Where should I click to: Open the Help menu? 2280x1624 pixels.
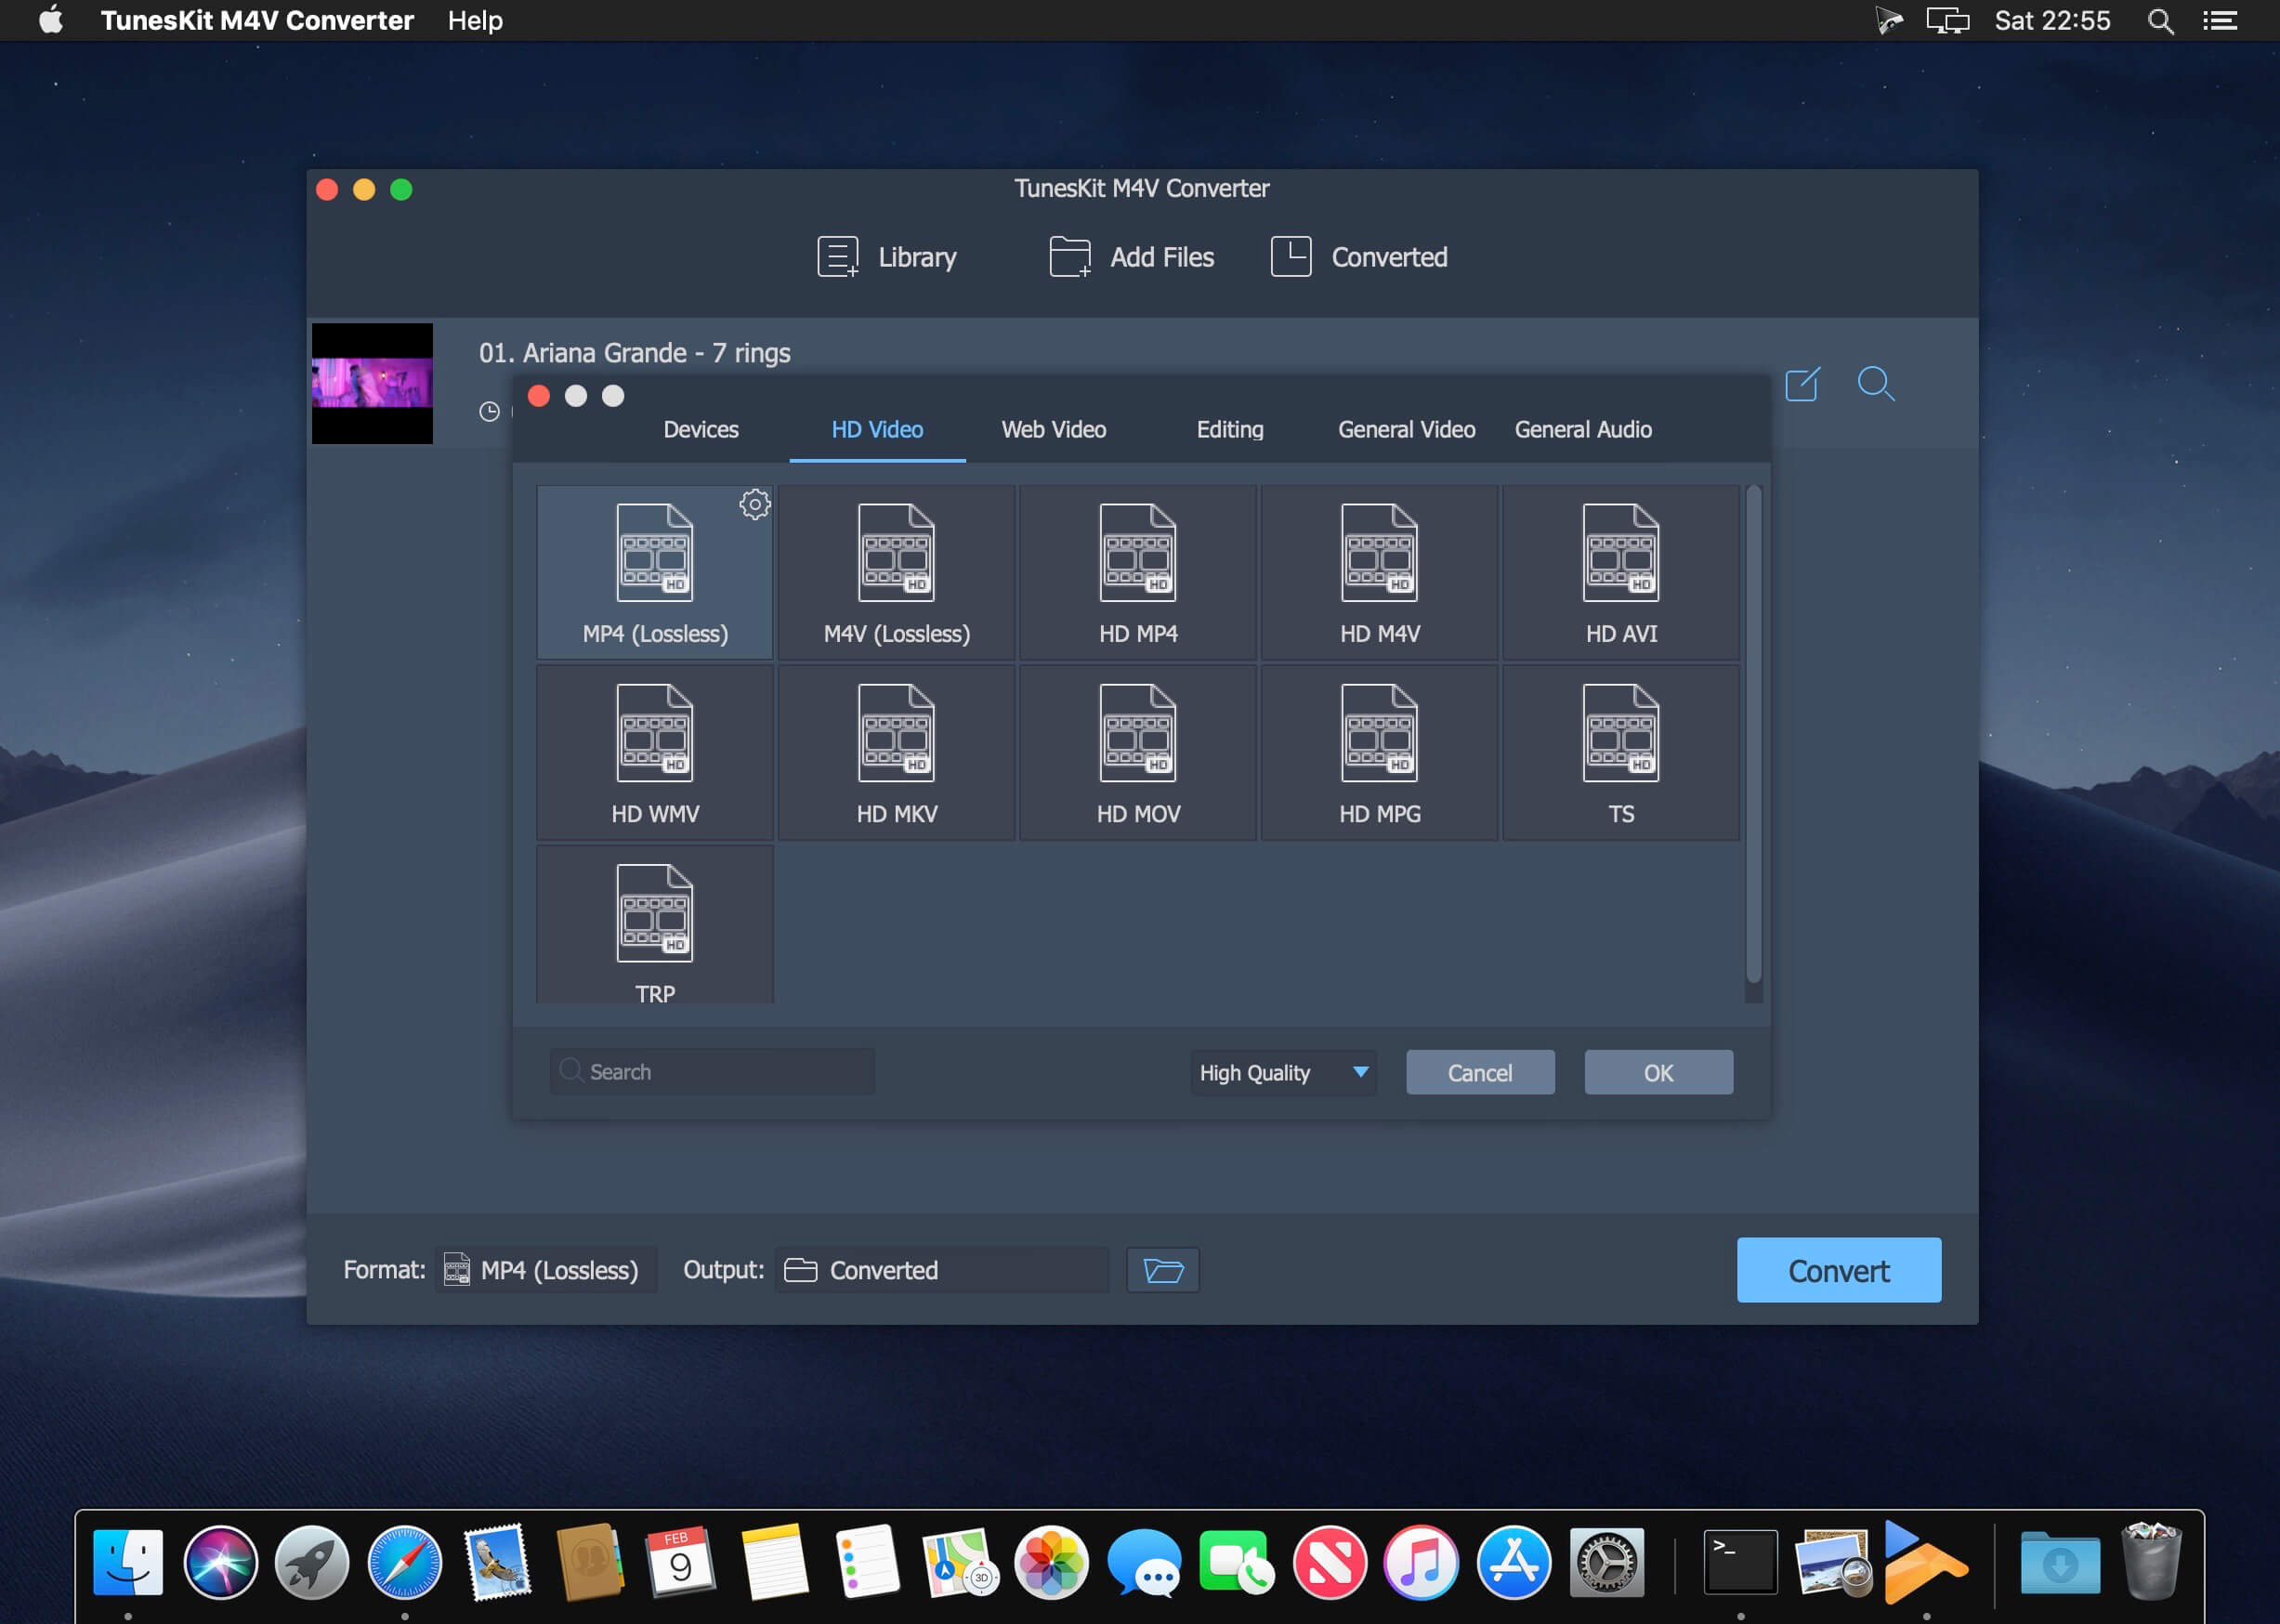(x=475, y=20)
